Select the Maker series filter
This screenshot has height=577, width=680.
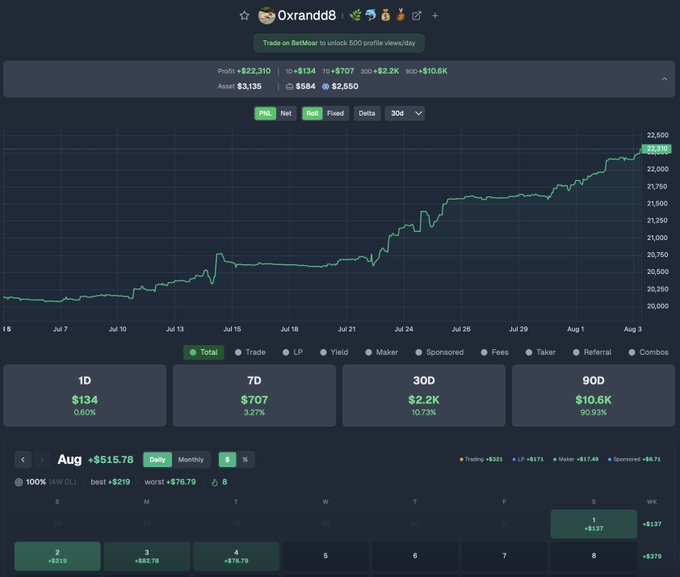(x=382, y=352)
